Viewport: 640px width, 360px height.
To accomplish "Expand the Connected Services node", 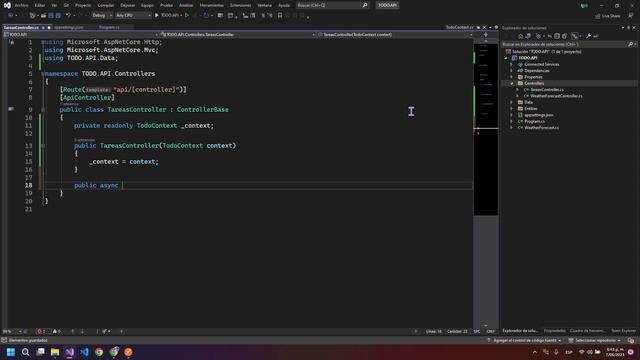I will point(512,64).
